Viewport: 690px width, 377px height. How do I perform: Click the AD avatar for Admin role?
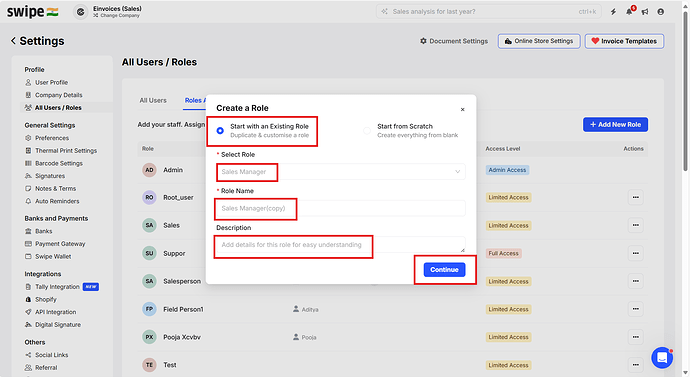149,170
